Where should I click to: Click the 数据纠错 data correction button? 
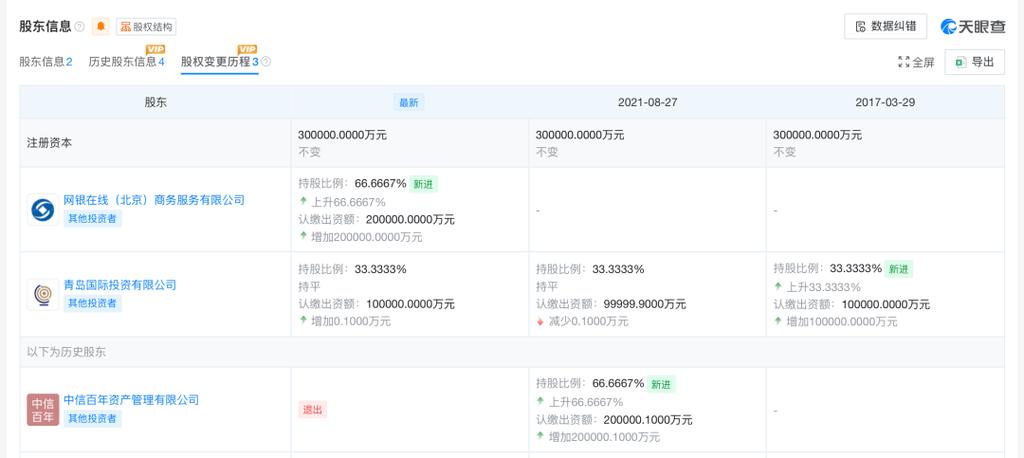pyautogui.click(x=885, y=26)
